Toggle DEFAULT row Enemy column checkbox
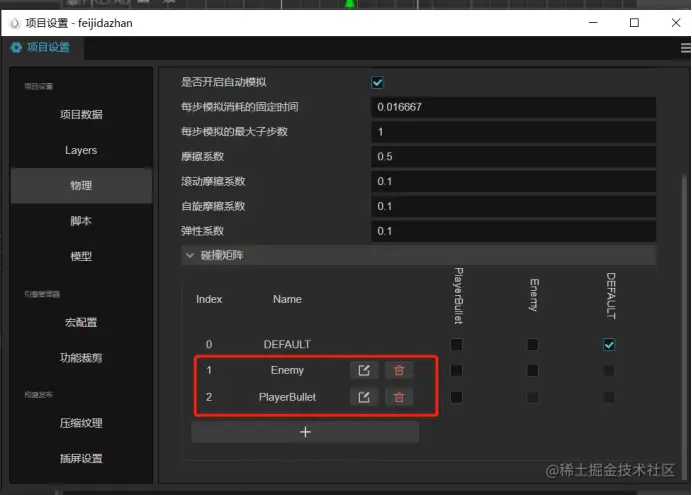Image resolution: width=692 pixels, height=495 pixels. tap(533, 344)
